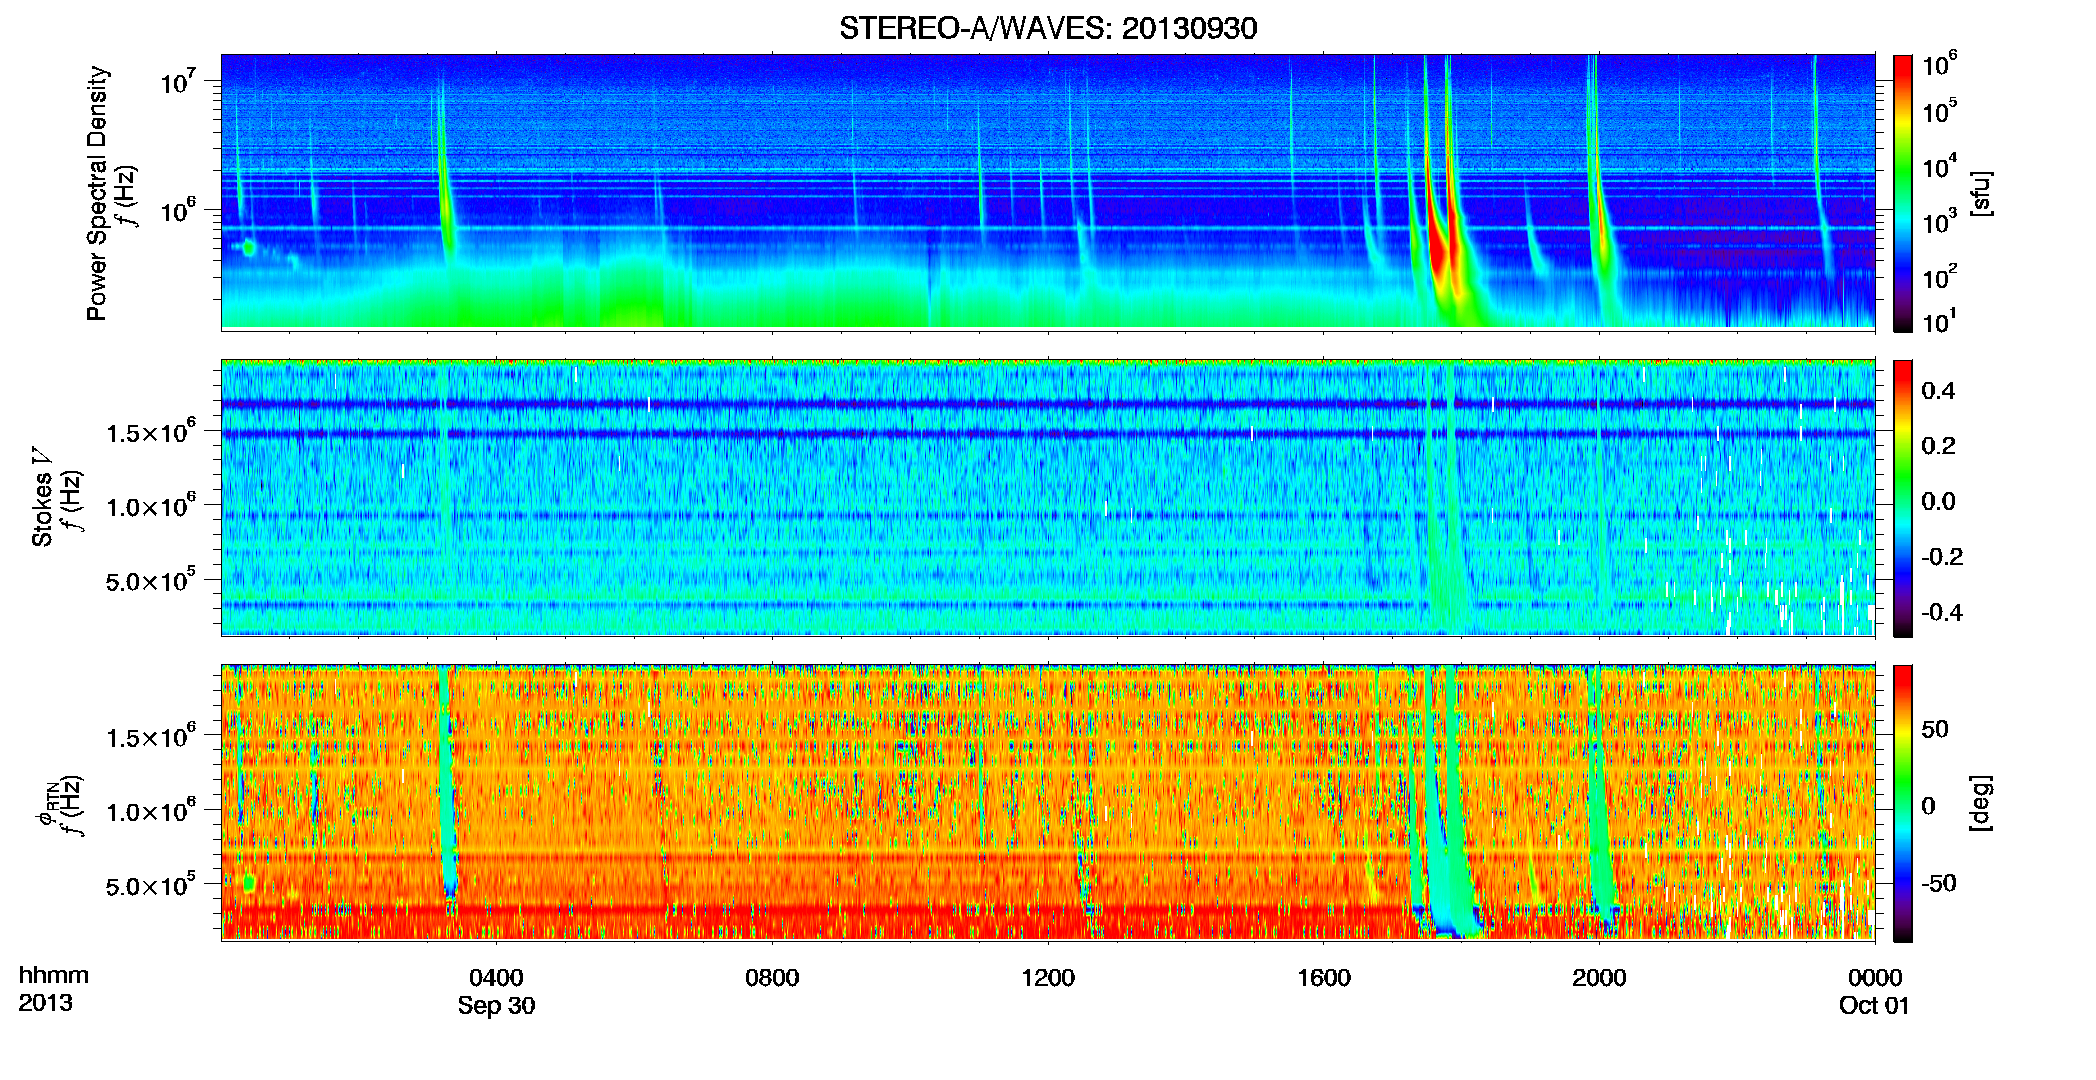
Task: Click the 10^2 value on the sfu color scale
Action: click(1940, 276)
